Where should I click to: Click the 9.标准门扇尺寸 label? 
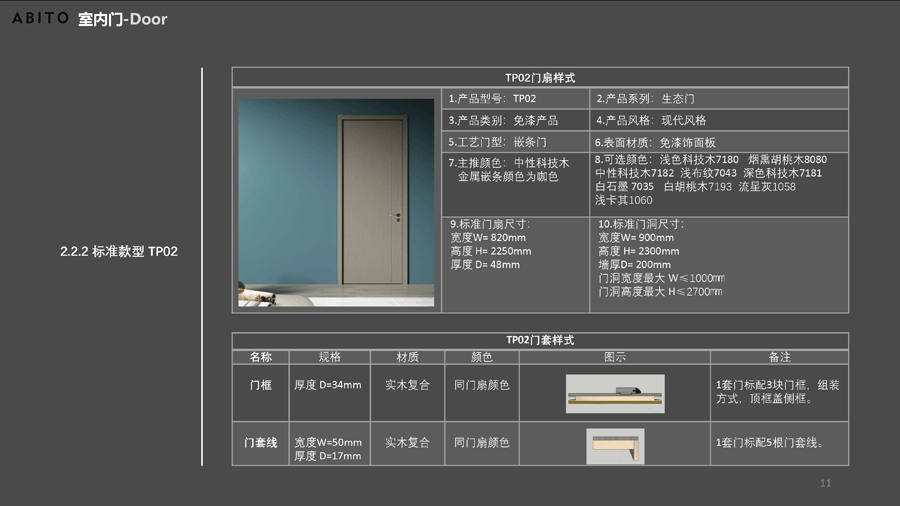(x=490, y=224)
